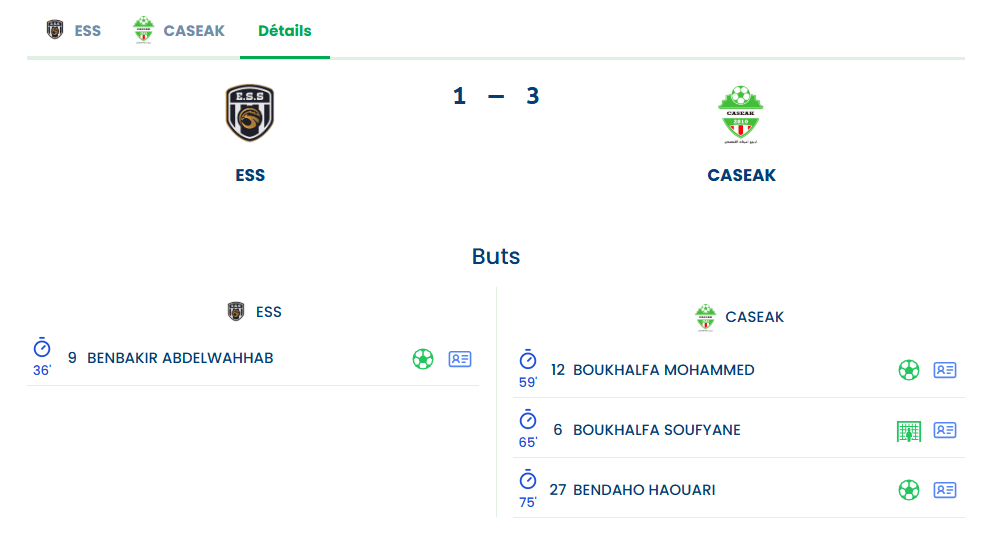Click the stopwatch icon at 75 minutes

528,480
